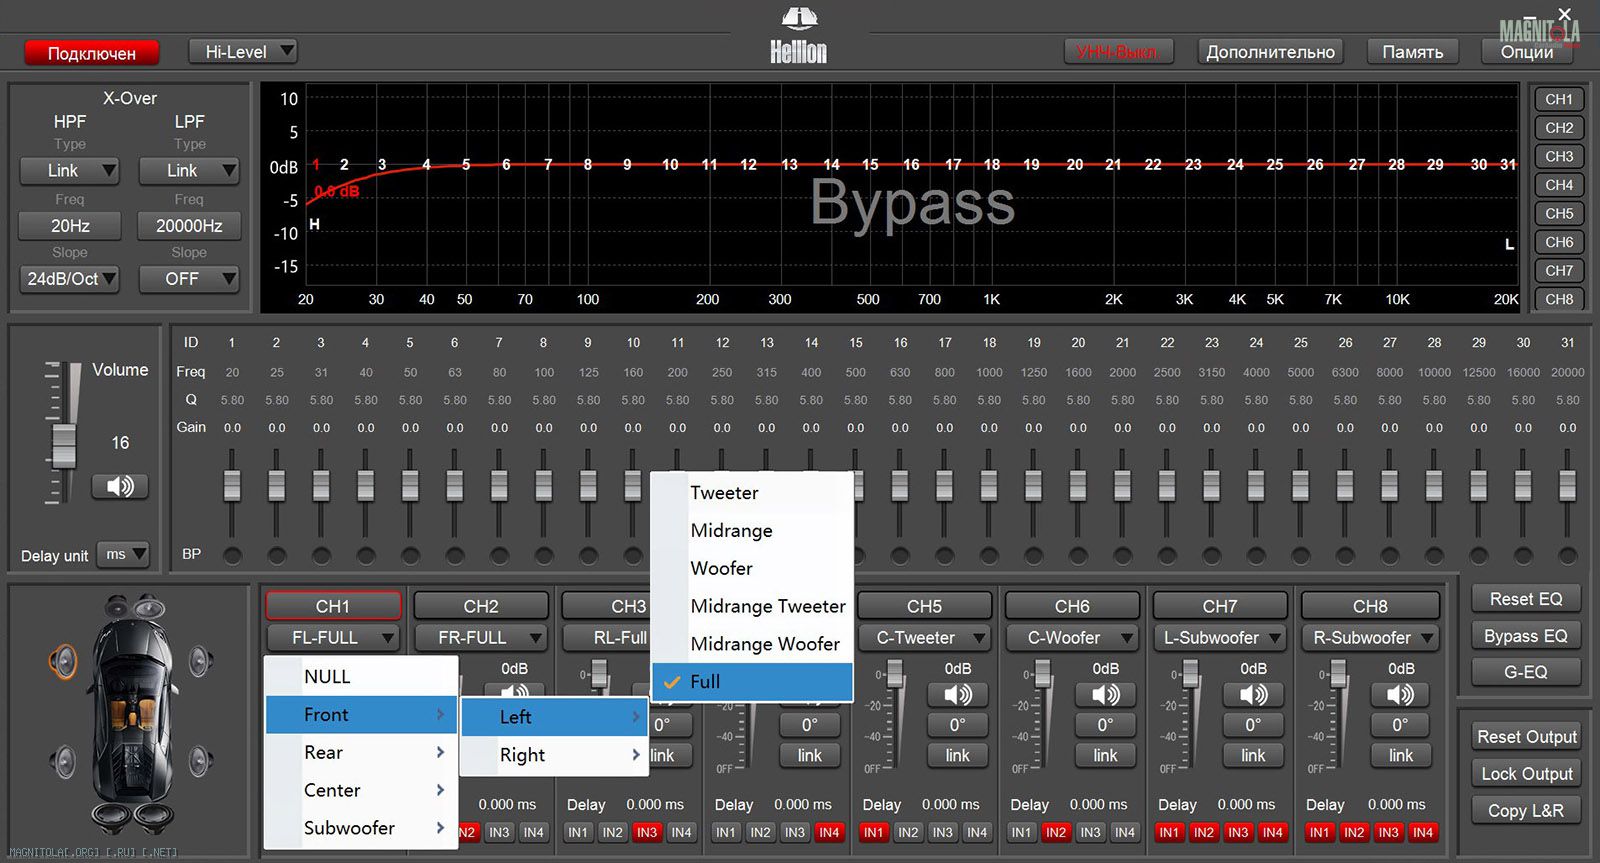Mute the master volume speaker icon

(x=120, y=486)
